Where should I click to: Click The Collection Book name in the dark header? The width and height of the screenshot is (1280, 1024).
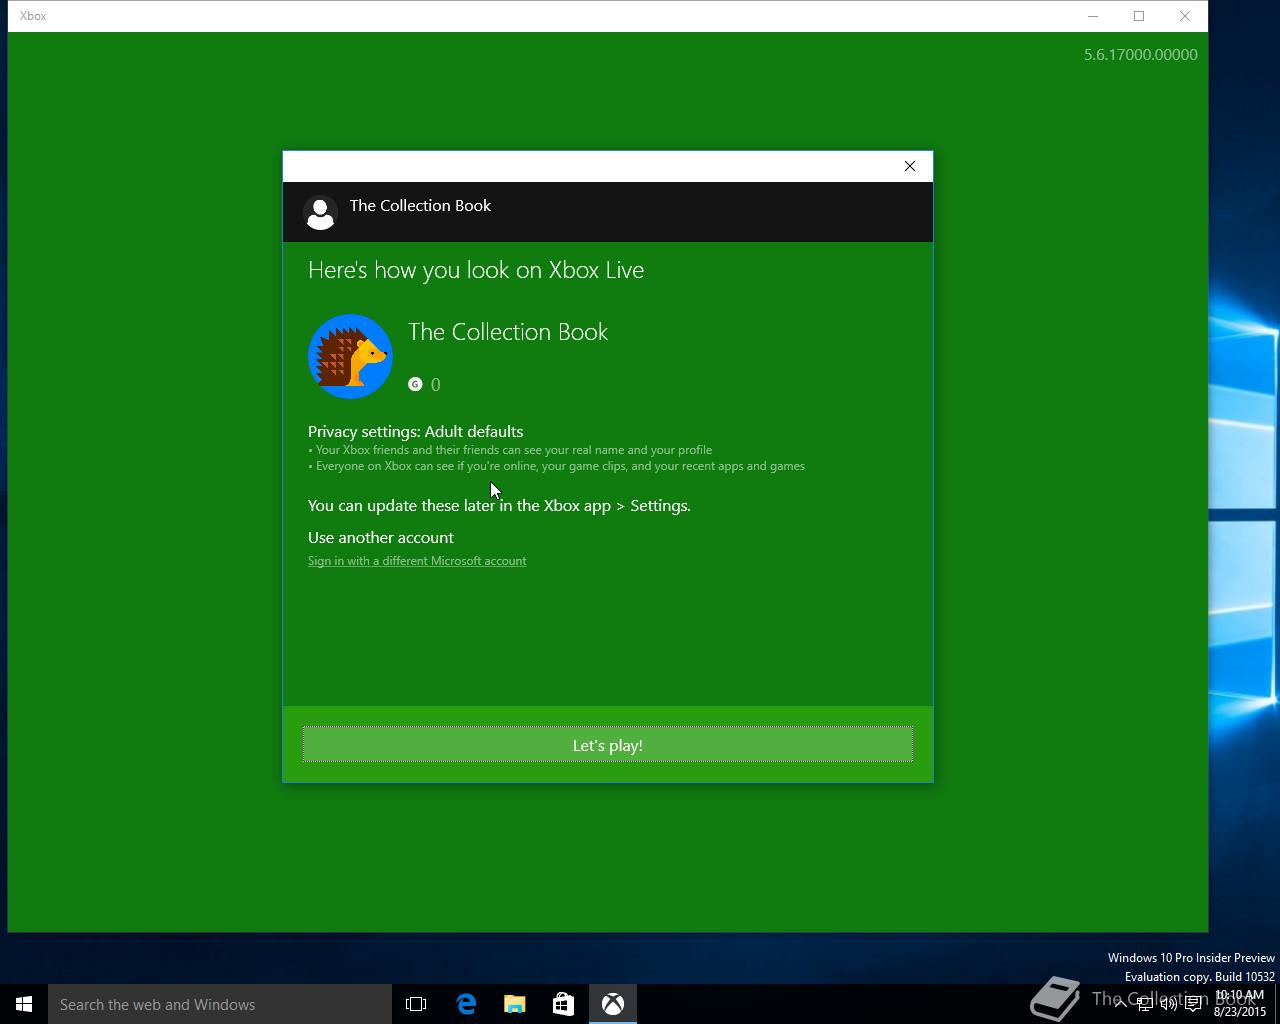click(x=420, y=205)
